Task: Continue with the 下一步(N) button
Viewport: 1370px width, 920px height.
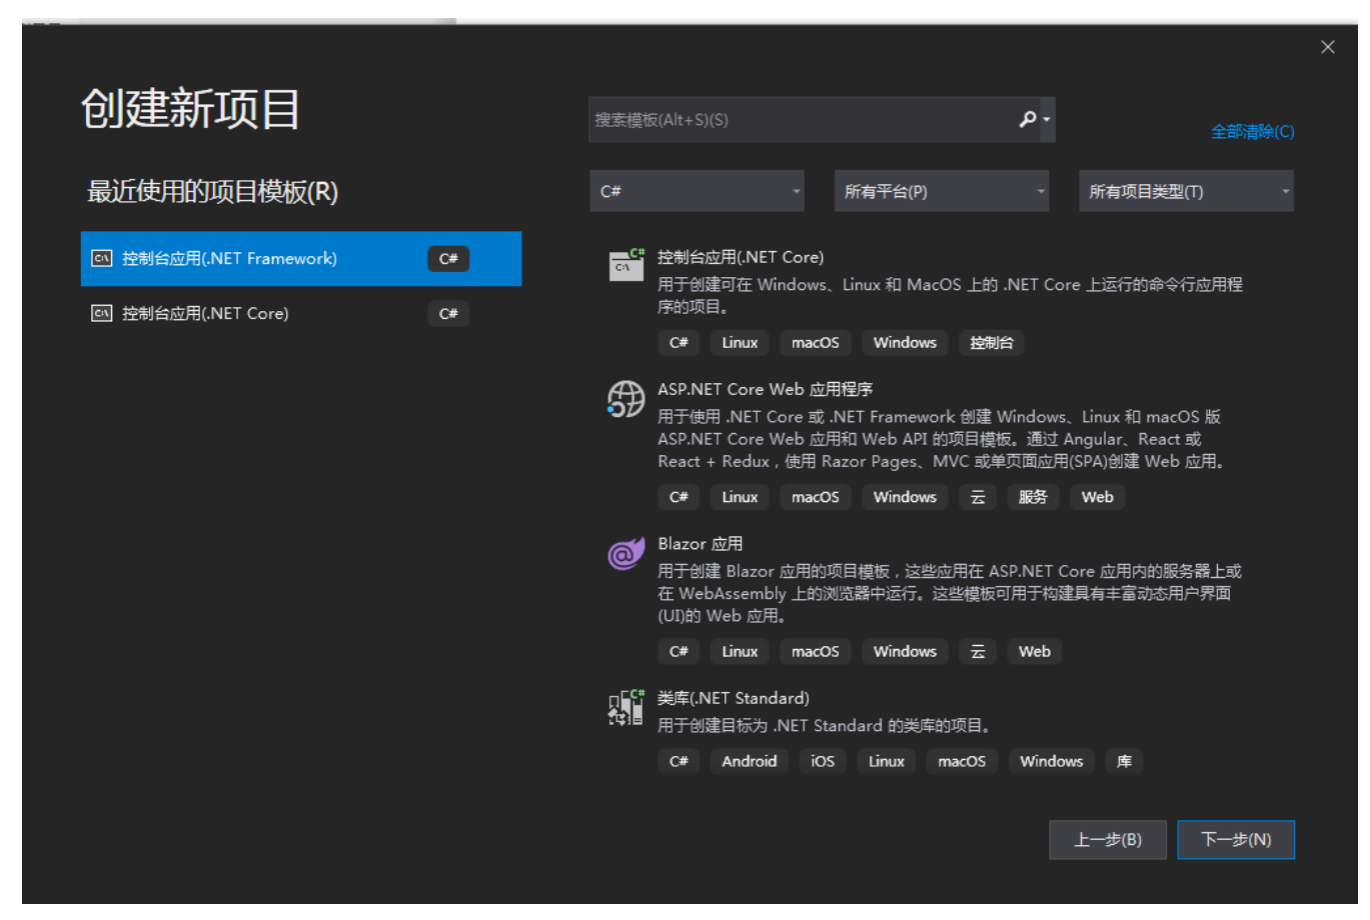Action: (x=1236, y=840)
